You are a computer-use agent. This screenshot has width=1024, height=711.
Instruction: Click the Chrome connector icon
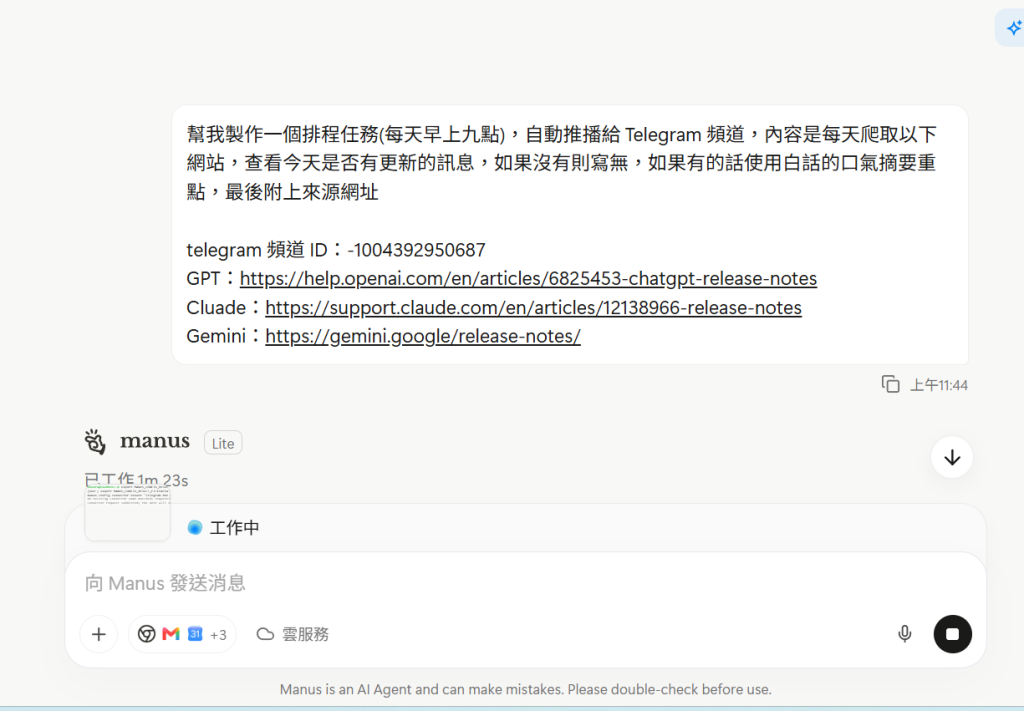coord(146,634)
